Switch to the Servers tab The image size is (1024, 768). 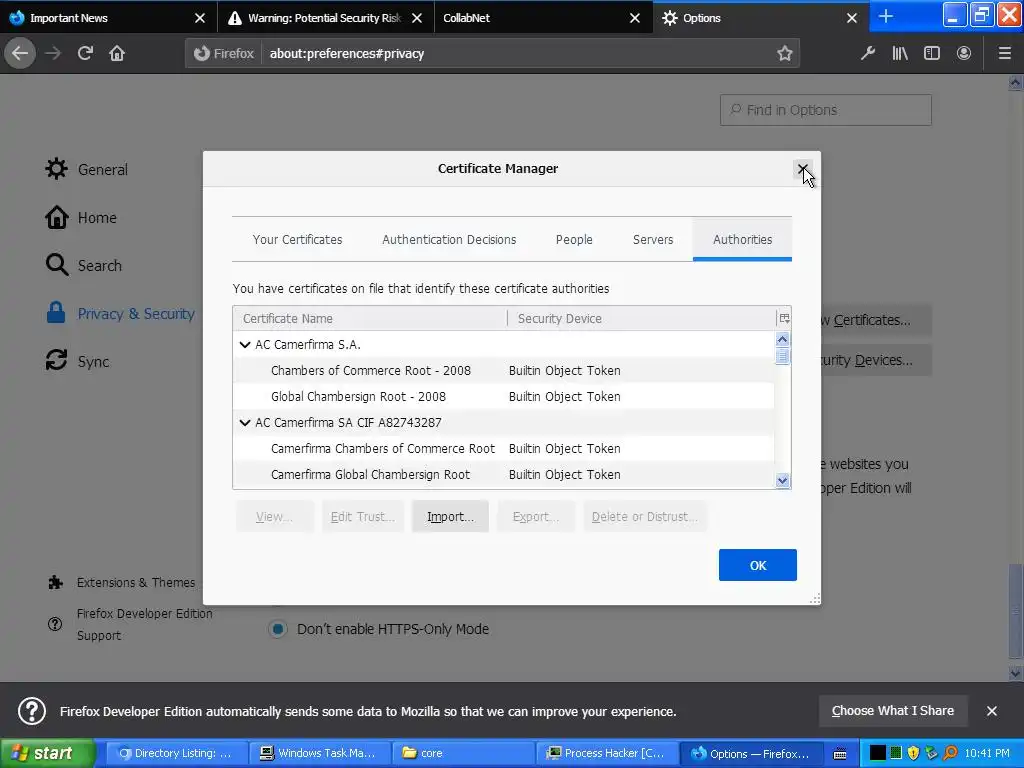pos(652,240)
